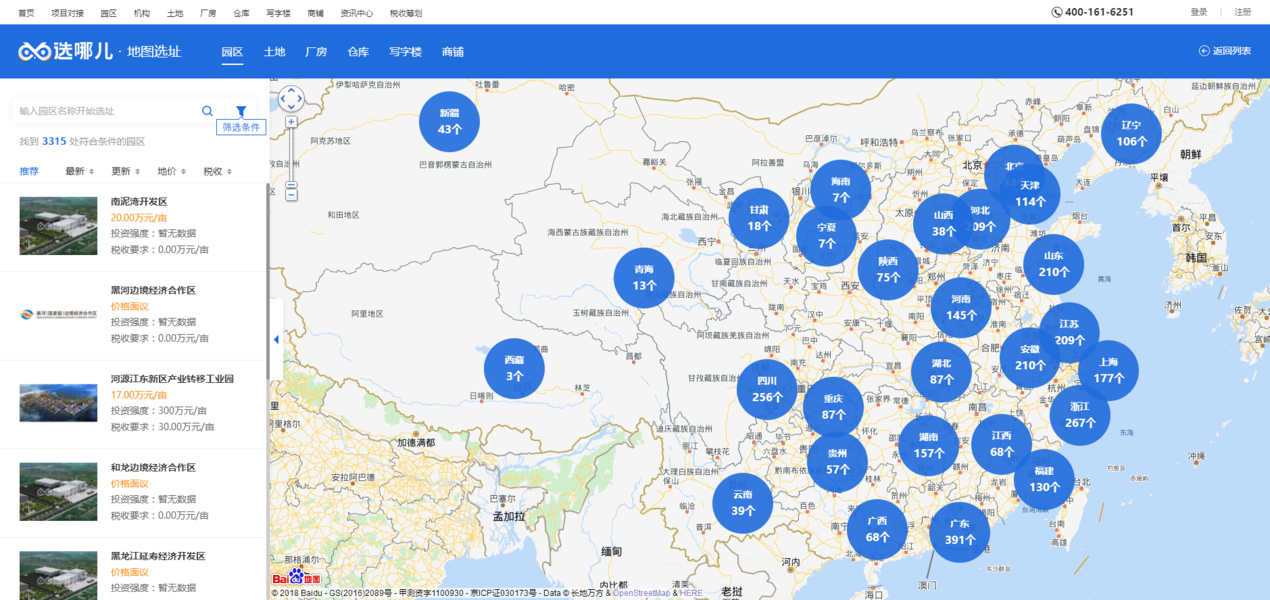Click the map pan compass control
Image resolution: width=1270 pixels, height=600 pixels.
[x=290, y=98]
